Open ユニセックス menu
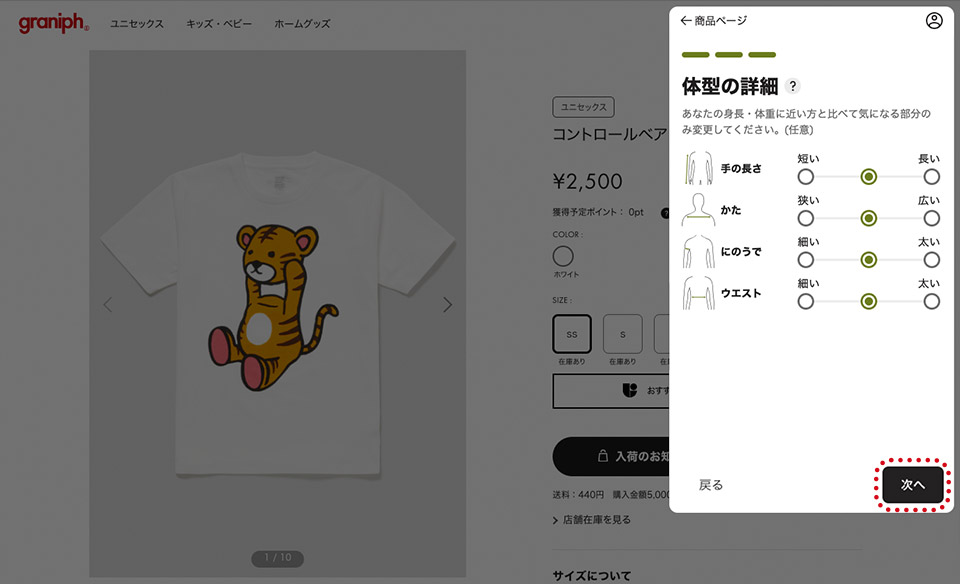This screenshot has width=960, height=584. click(137, 24)
